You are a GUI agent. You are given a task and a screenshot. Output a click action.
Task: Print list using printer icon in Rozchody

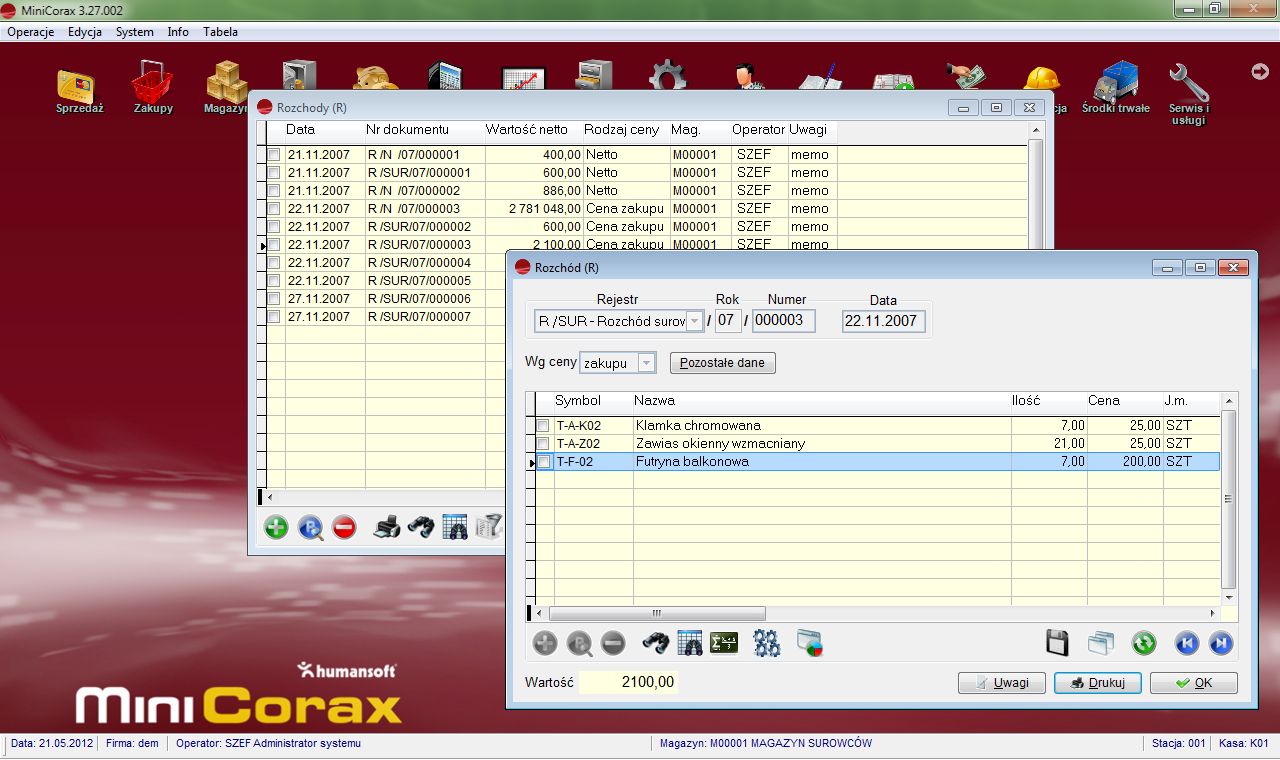[x=387, y=527]
